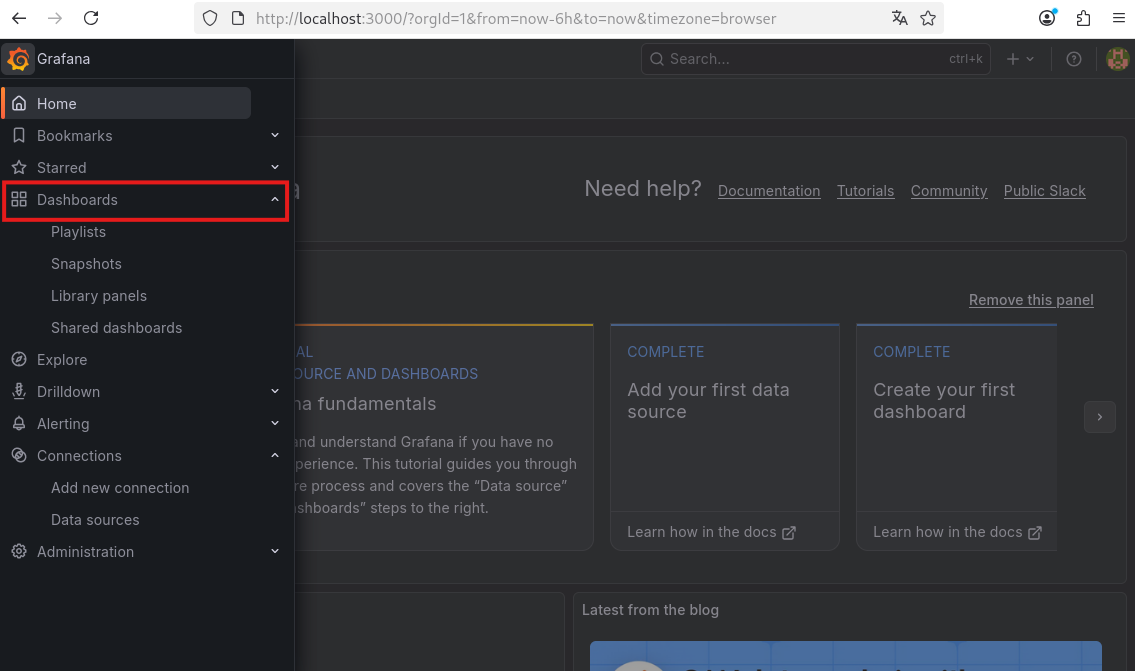1135x671 pixels.
Task: Click the browser forward arrow
Action: point(55,18)
